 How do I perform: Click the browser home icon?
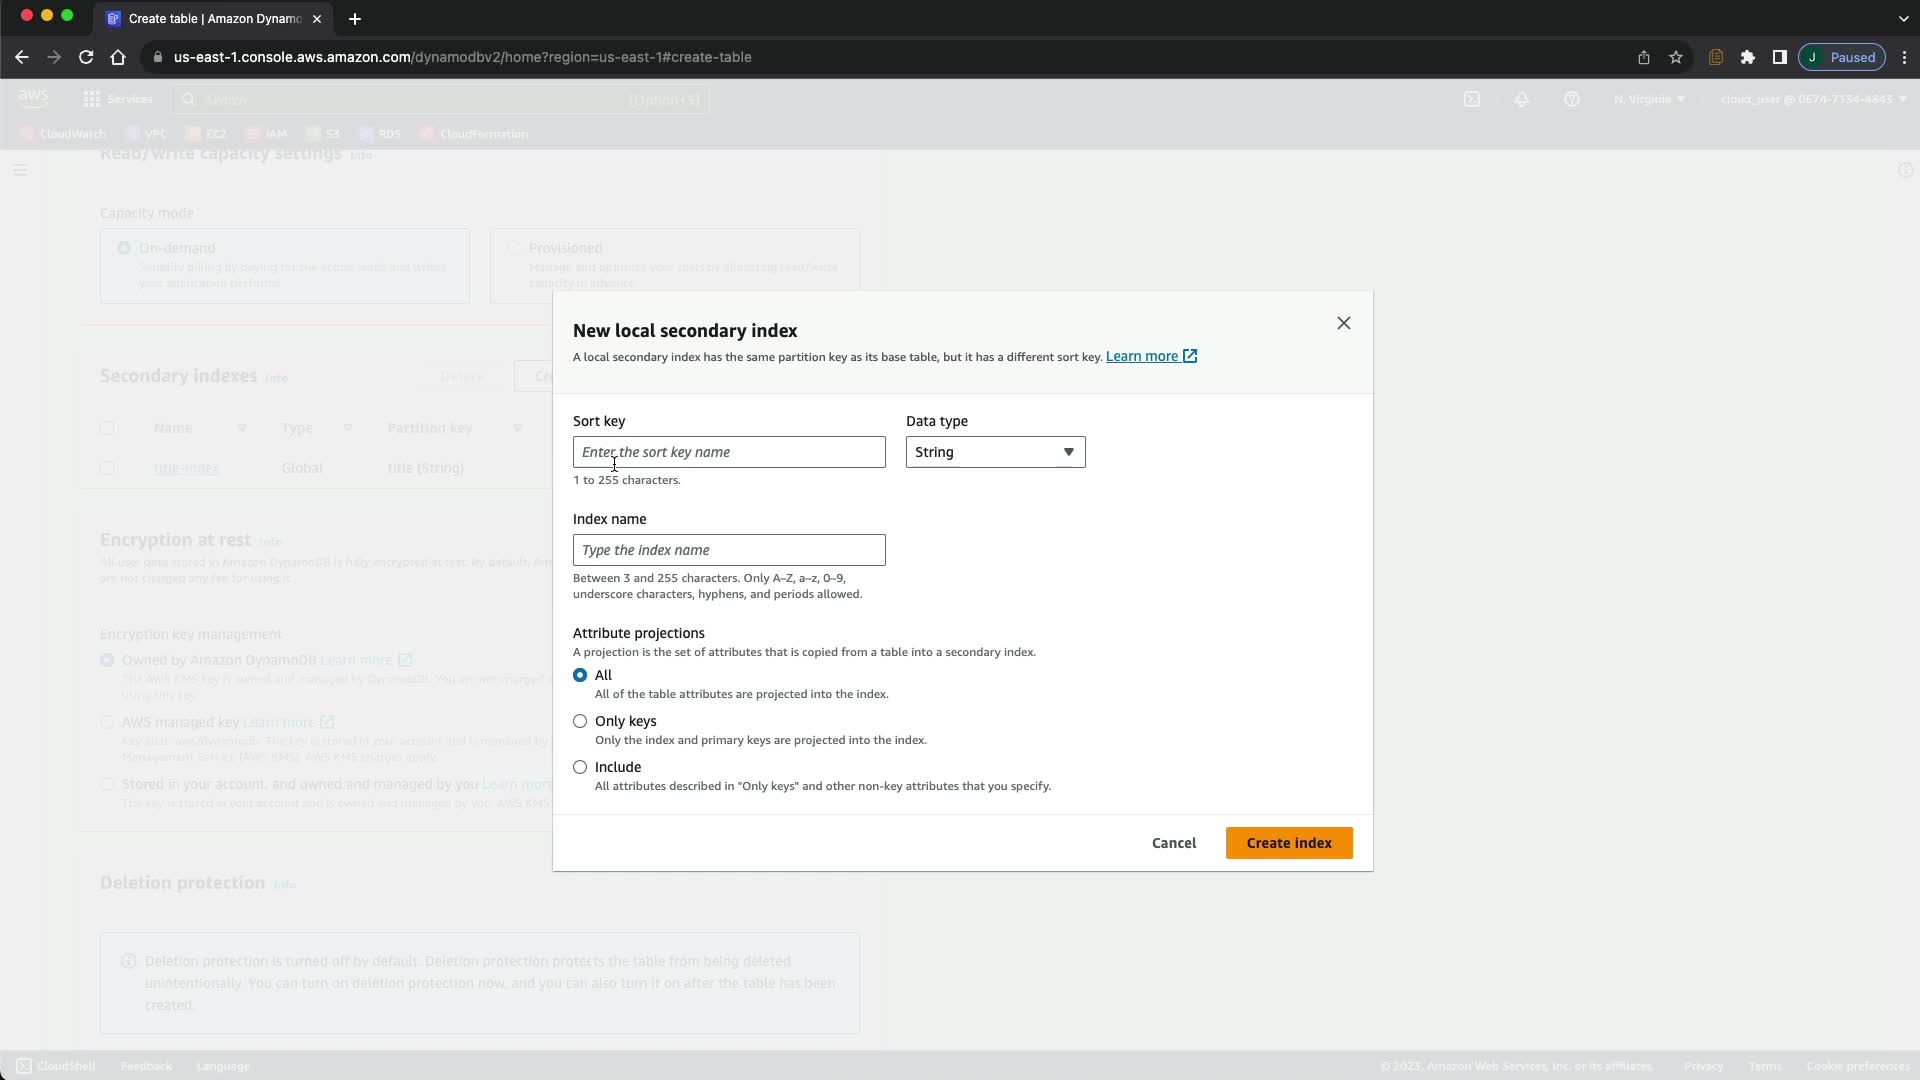[118, 57]
